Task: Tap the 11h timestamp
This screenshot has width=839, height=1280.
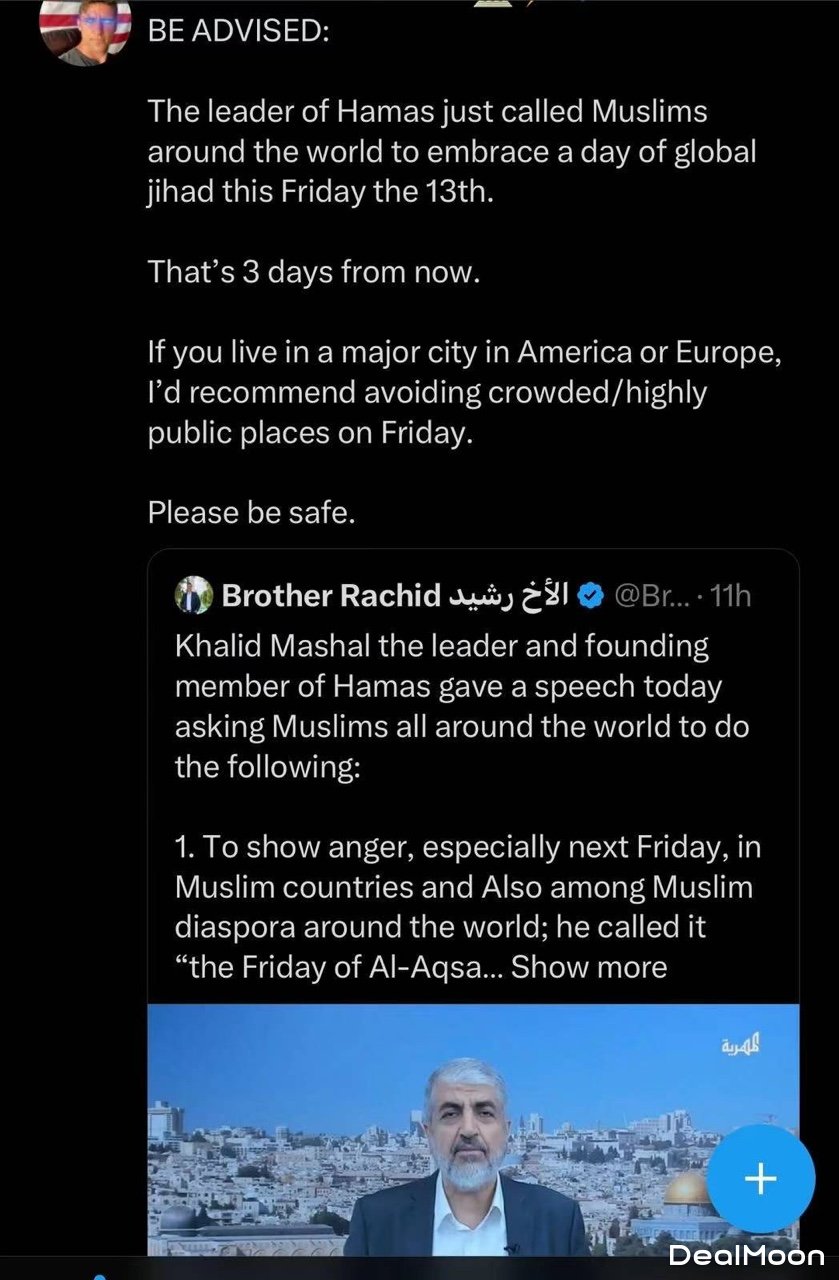Action: tap(728, 596)
